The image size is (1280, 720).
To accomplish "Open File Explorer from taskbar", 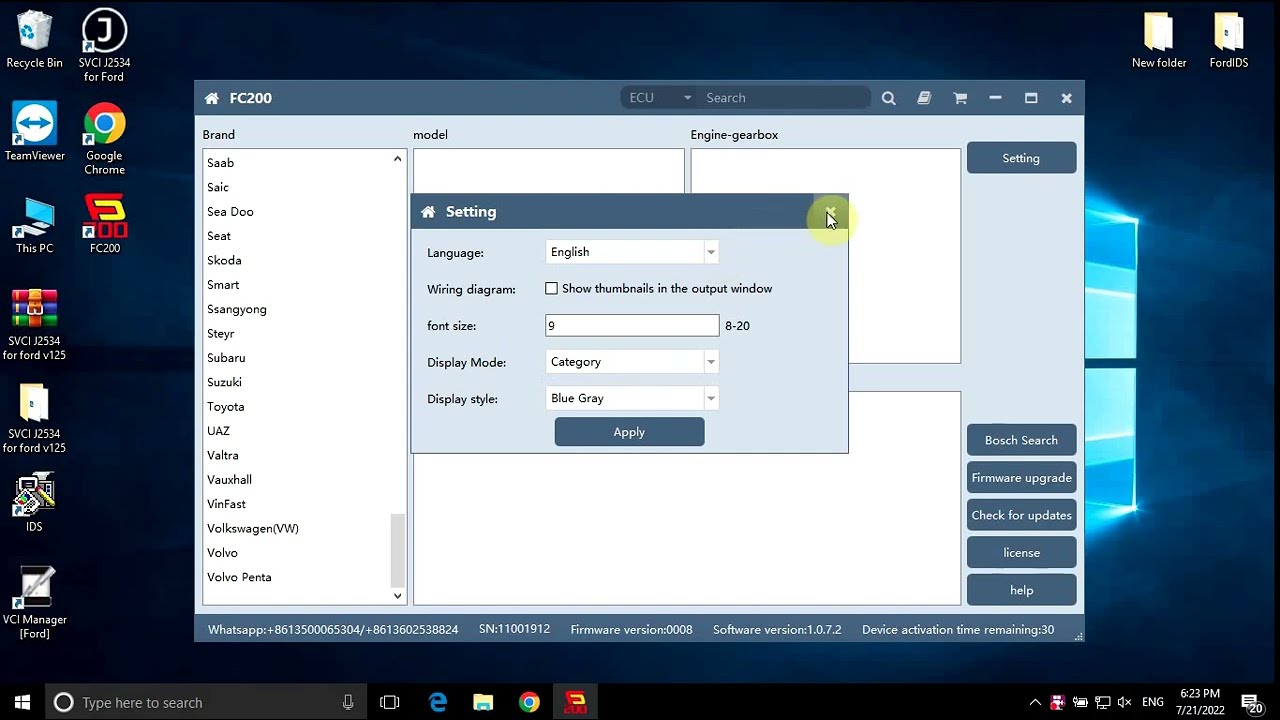I will click(483, 702).
